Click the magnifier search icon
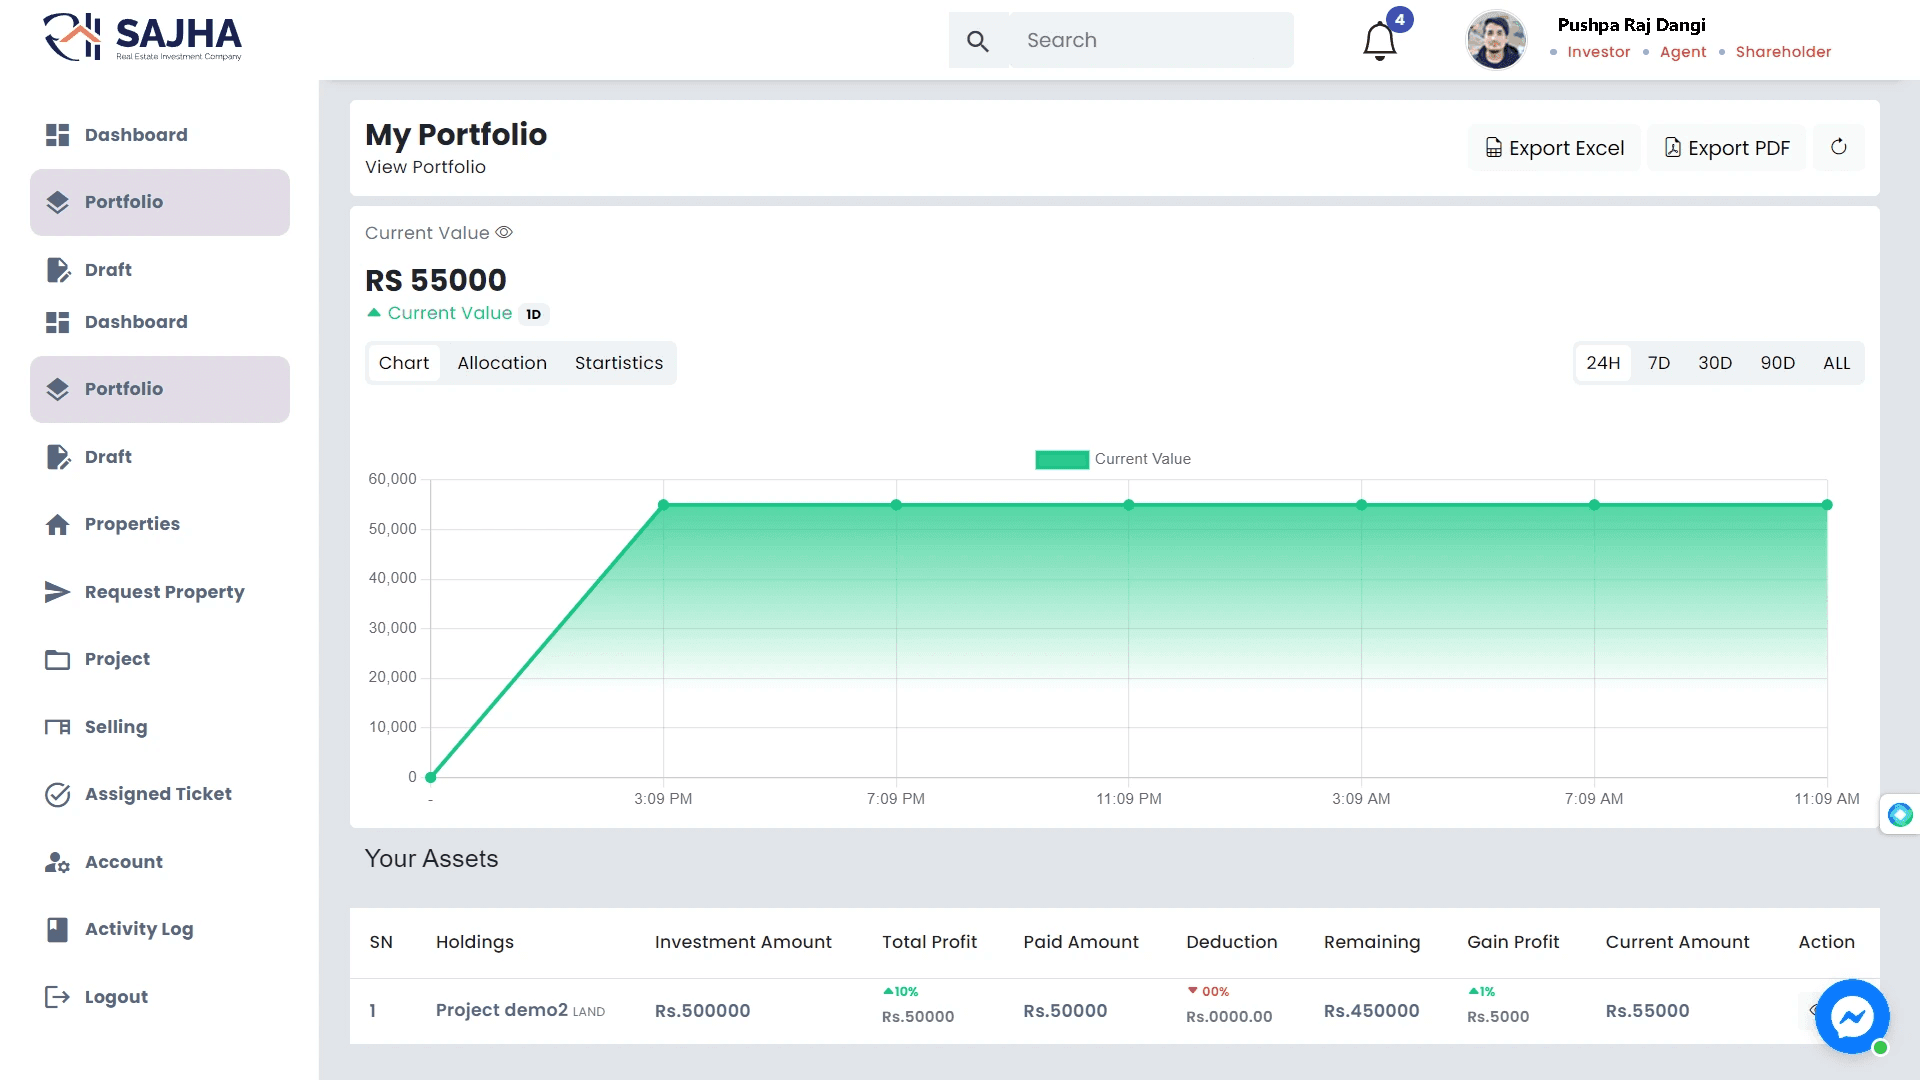The height and width of the screenshot is (1080, 1920). point(978,41)
